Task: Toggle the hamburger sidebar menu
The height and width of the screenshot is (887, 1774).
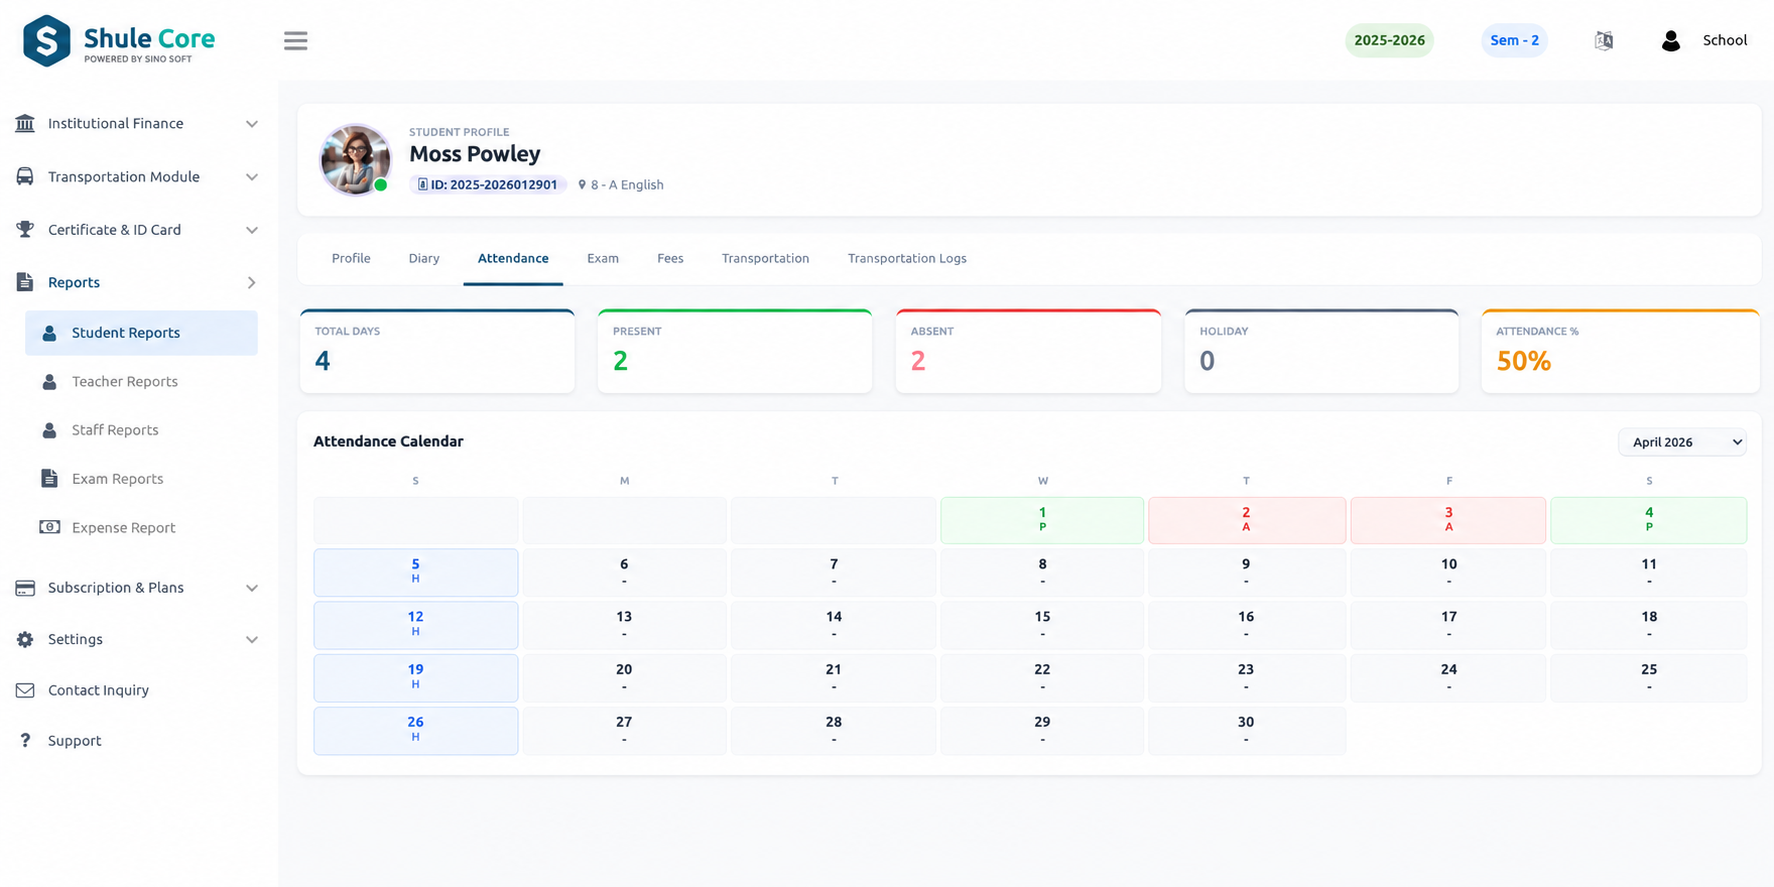Action: [295, 41]
